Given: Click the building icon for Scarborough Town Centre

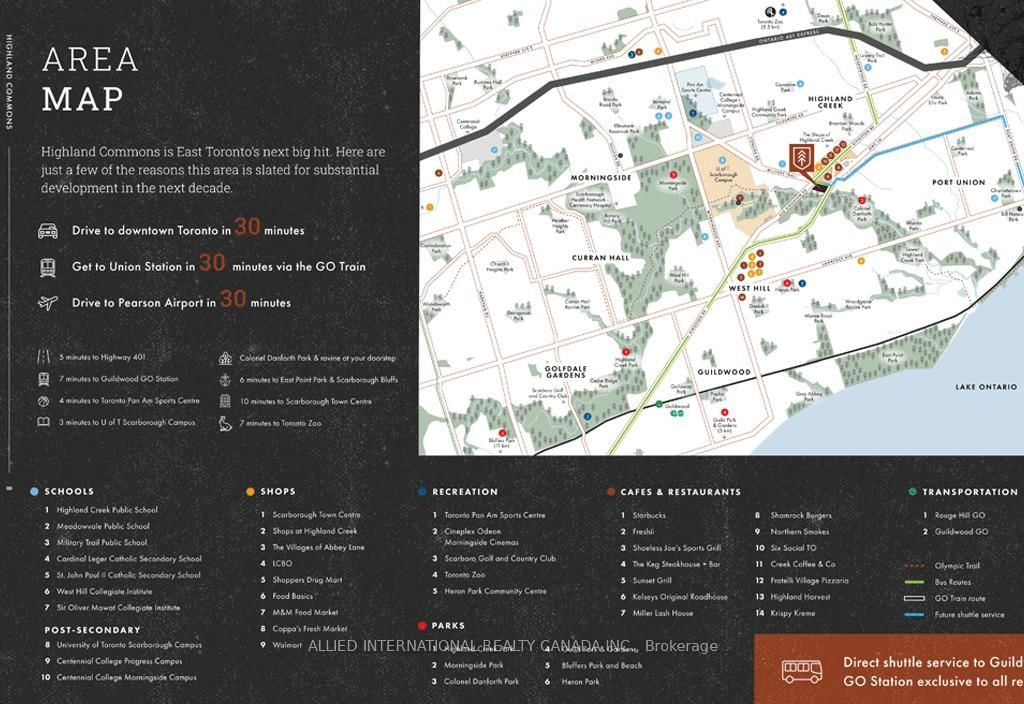Looking at the screenshot, I should (225, 401).
